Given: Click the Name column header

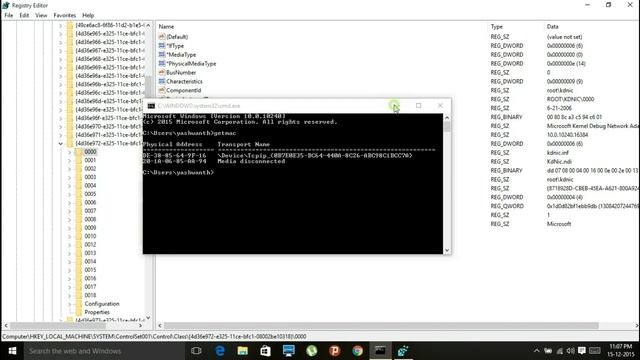Looking at the screenshot, I should tap(166, 27).
